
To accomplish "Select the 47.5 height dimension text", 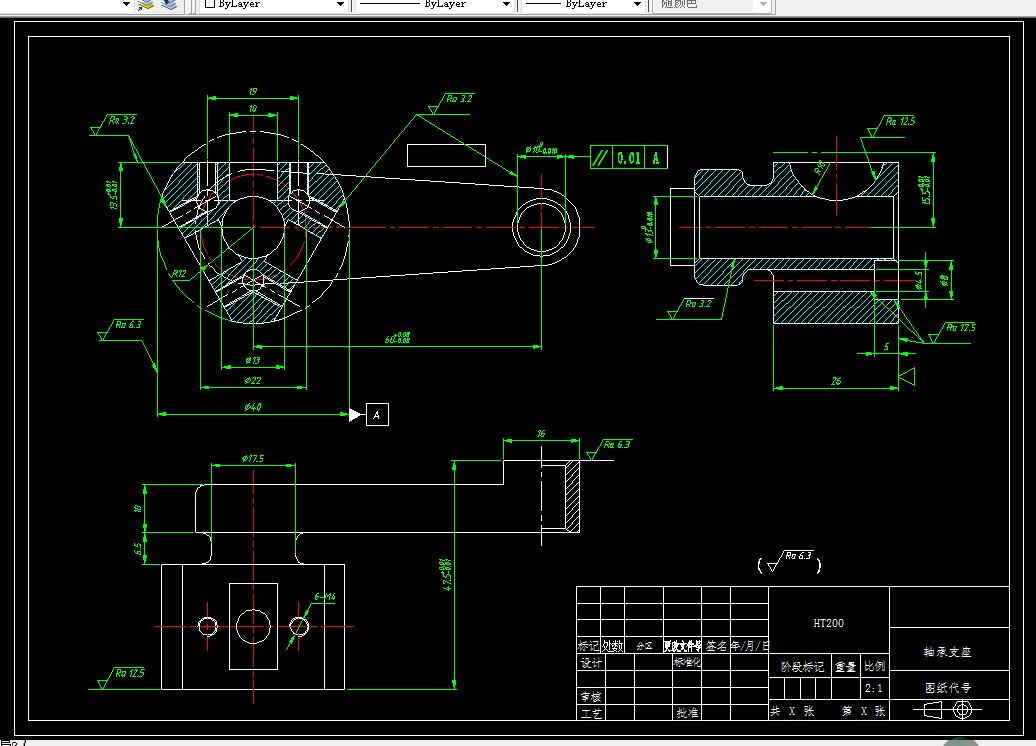I will 447,574.
